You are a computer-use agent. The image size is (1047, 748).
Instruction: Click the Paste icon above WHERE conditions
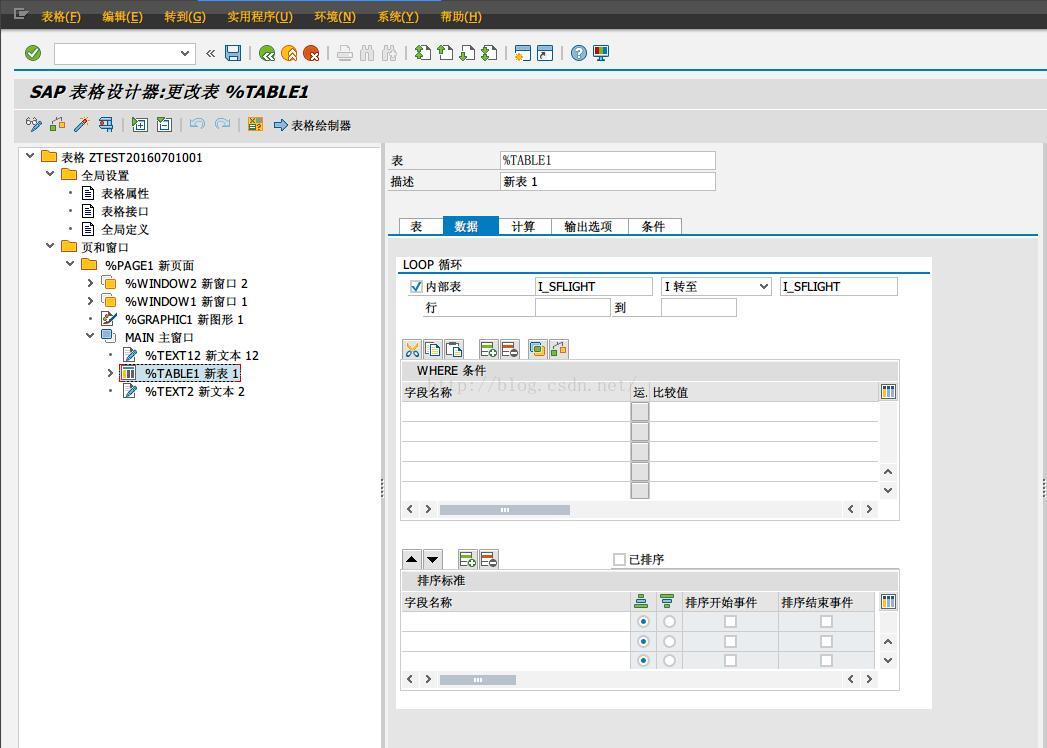coord(453,349)
